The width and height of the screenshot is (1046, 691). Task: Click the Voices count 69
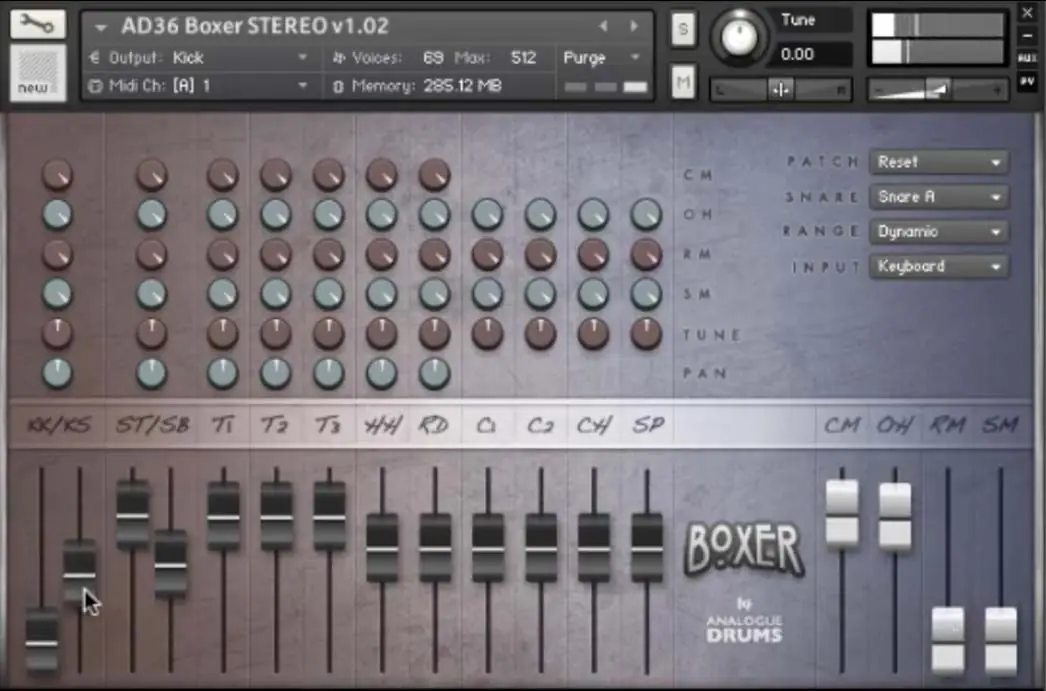(x=433, y=58)
